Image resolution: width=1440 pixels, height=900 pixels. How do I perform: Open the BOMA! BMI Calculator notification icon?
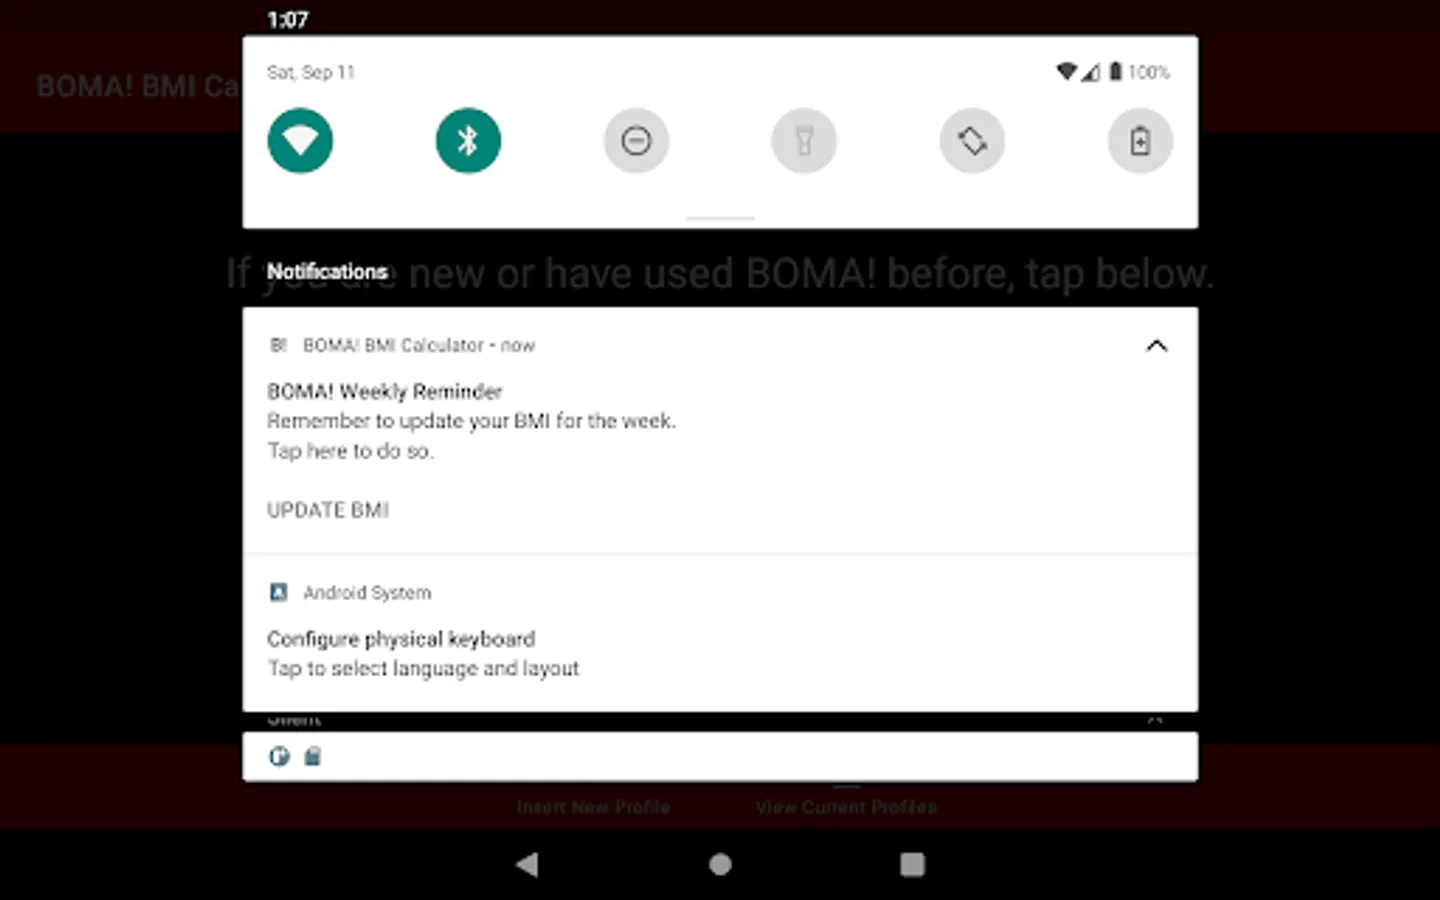pyautogui.click(x=279, y=345)
